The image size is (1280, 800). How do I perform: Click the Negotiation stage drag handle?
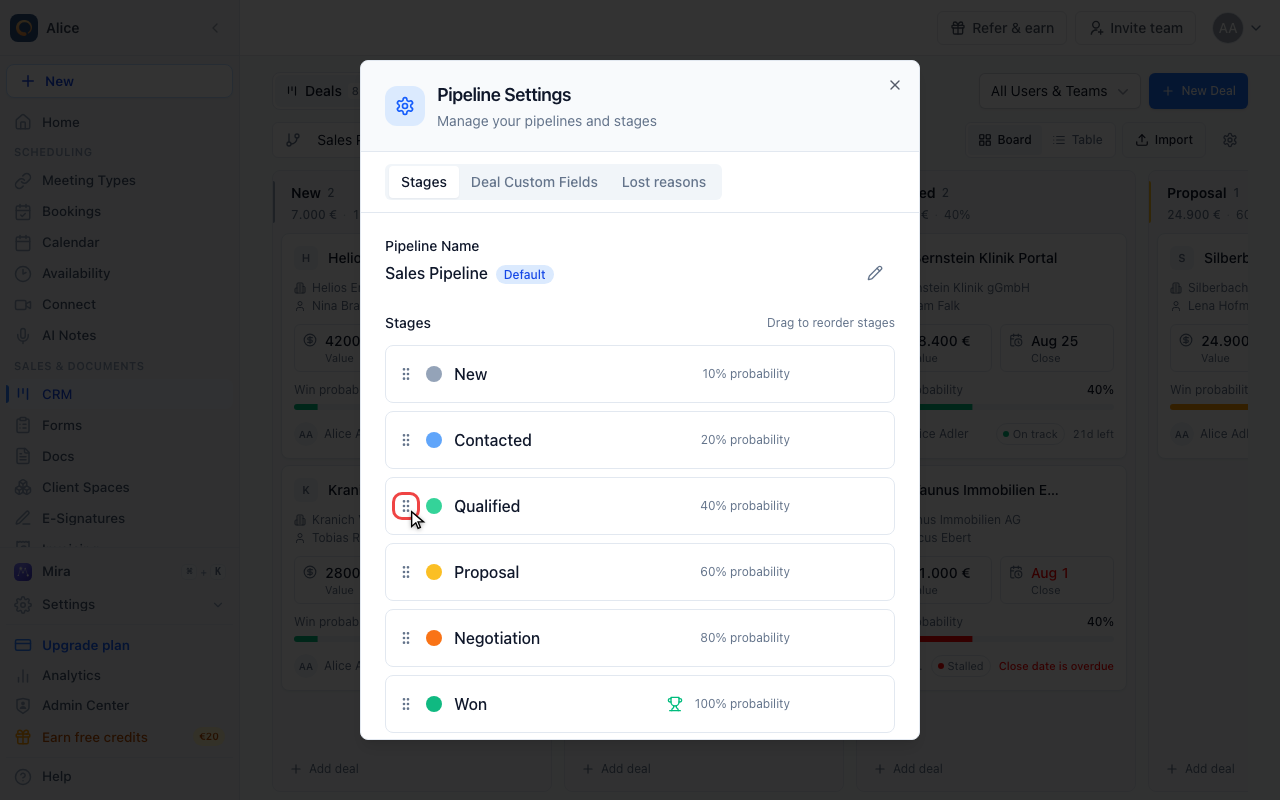[406, 638]
